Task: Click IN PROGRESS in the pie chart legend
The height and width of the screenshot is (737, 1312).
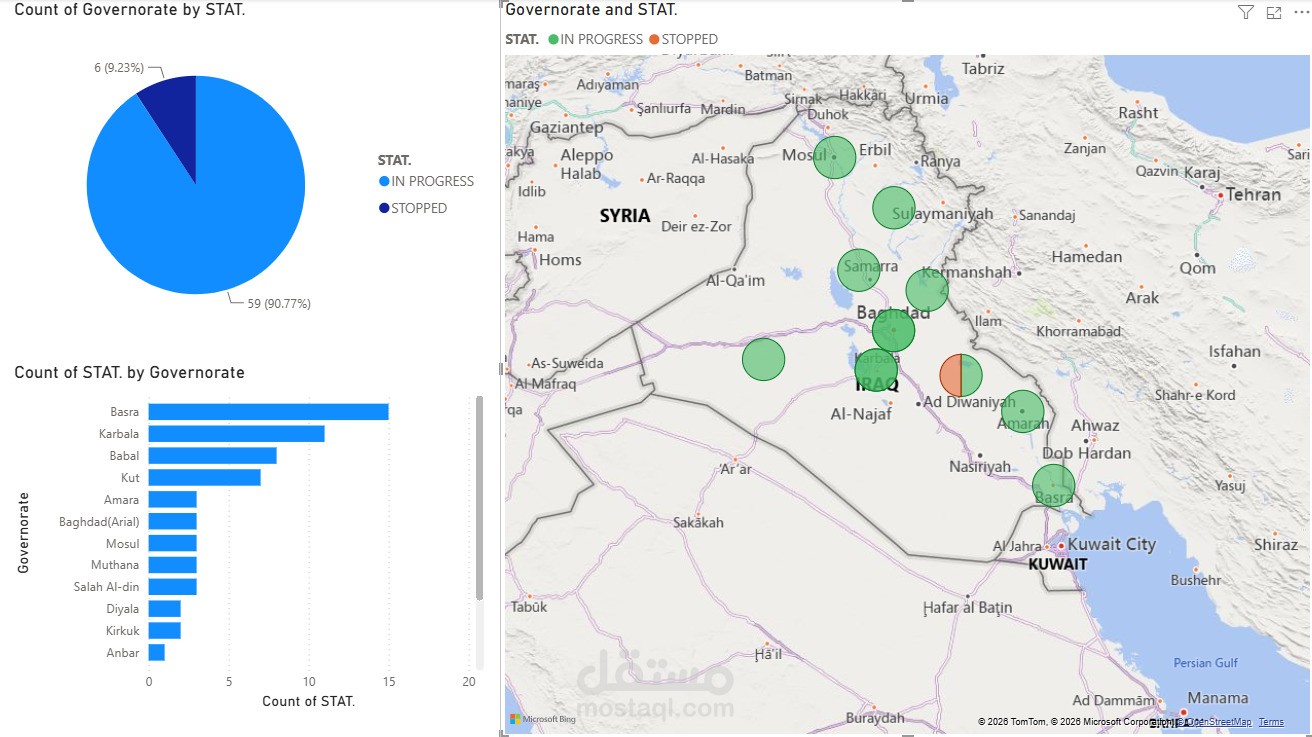Action: click(426, 181)
